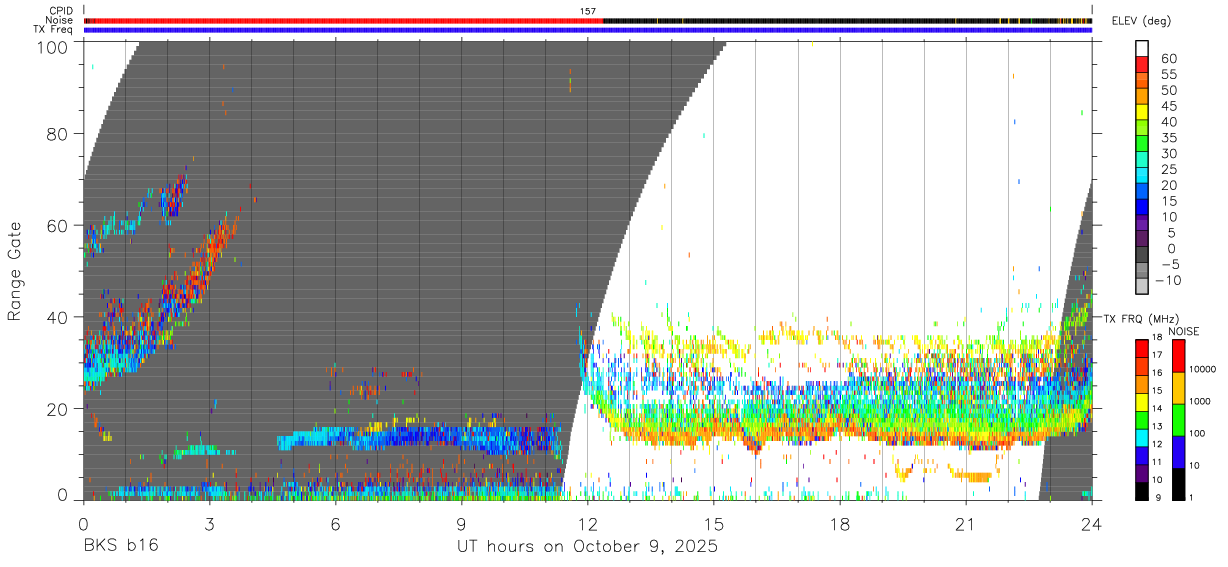Click the NOISE scale label 10000
The width and height of the screenshot is (1228, 567).
[1201, 369]
